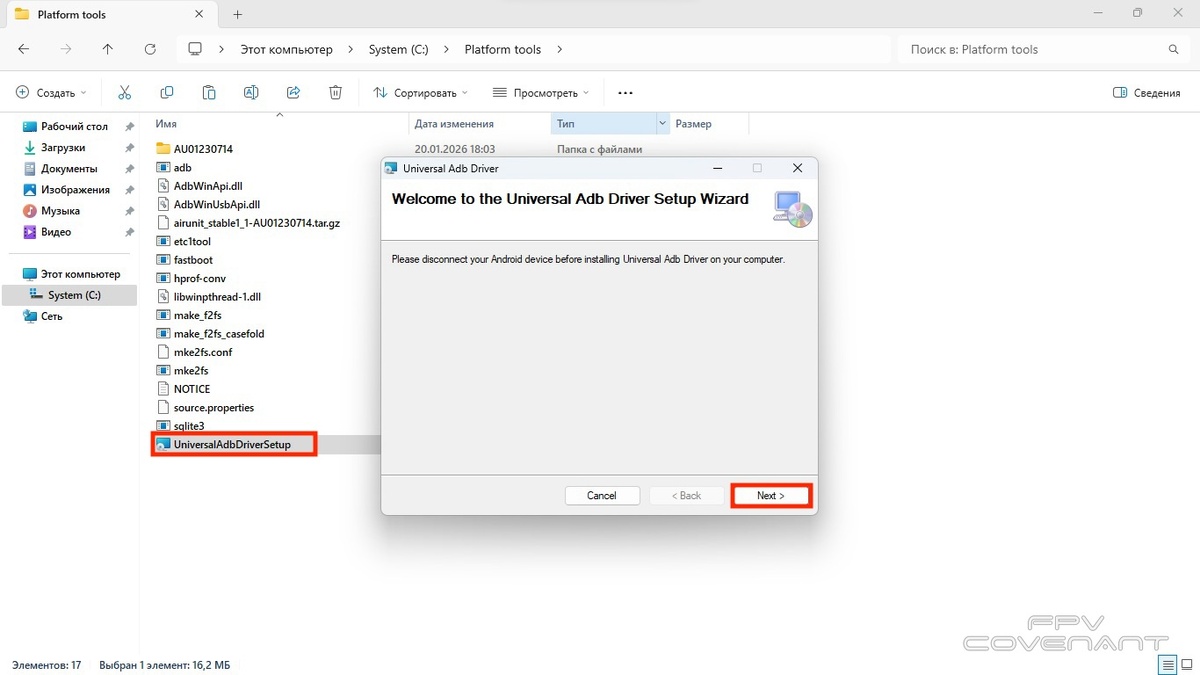Expand chevron after System (C:) in breadcrumb
The image size is (1200, 675).
point(447,49)
